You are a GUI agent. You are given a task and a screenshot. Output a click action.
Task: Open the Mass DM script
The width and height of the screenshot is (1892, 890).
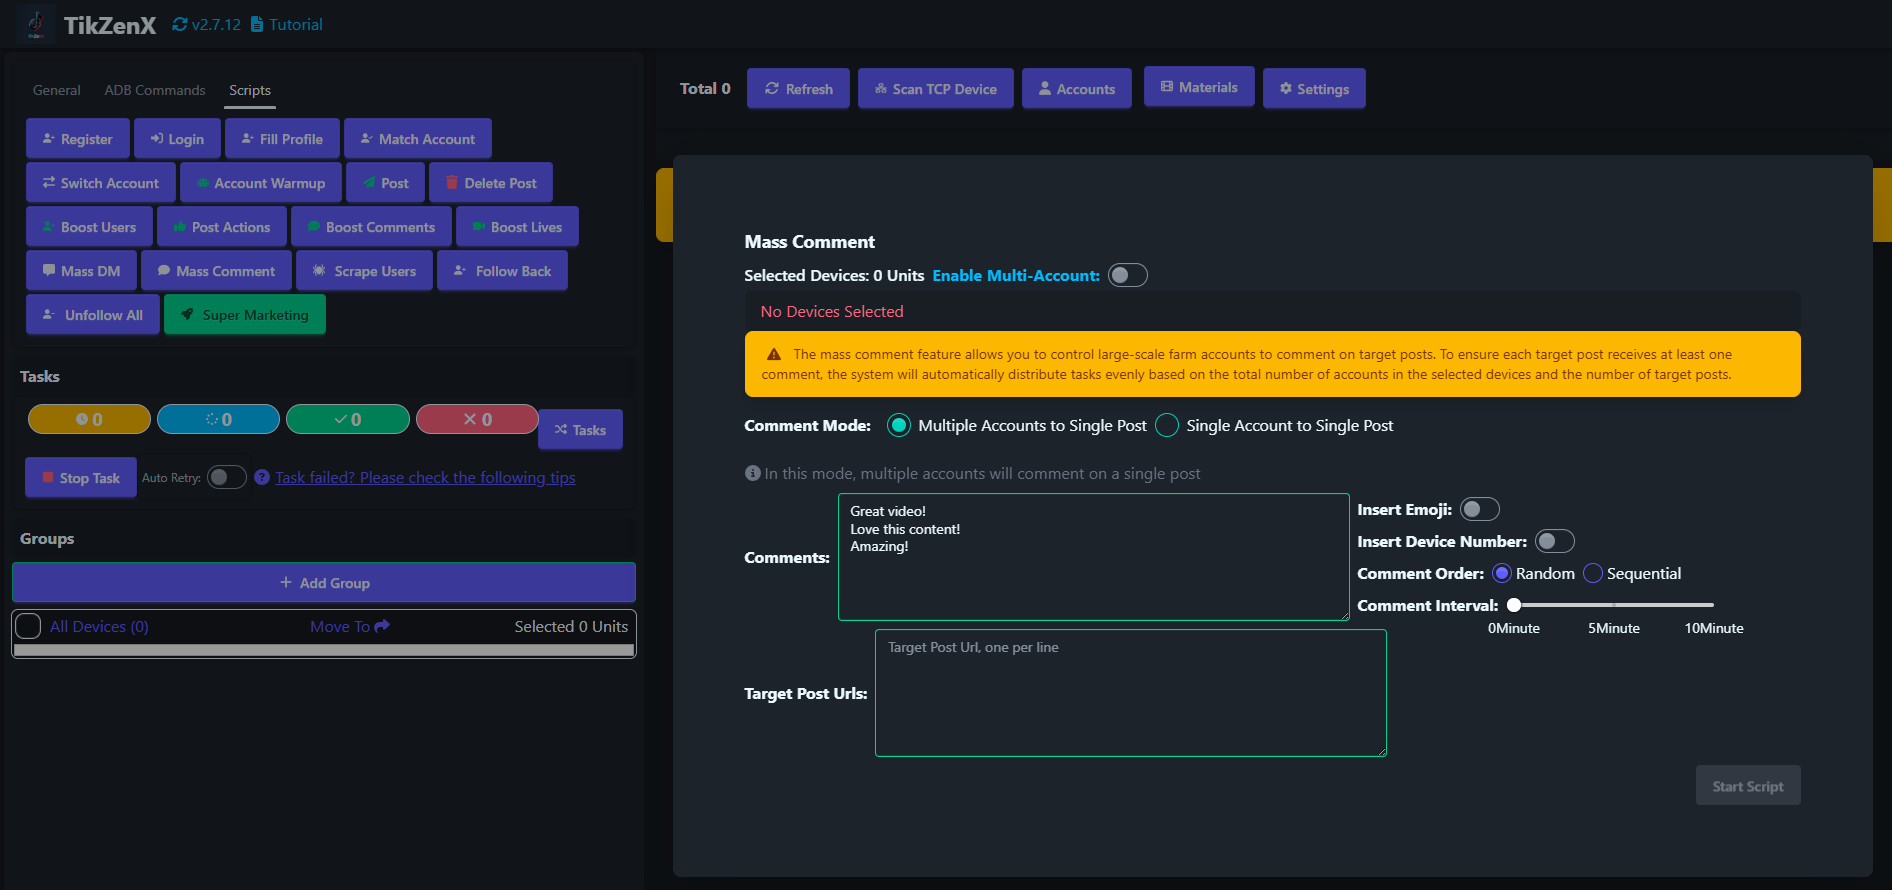pyautogui.click(x=81, y=271)
